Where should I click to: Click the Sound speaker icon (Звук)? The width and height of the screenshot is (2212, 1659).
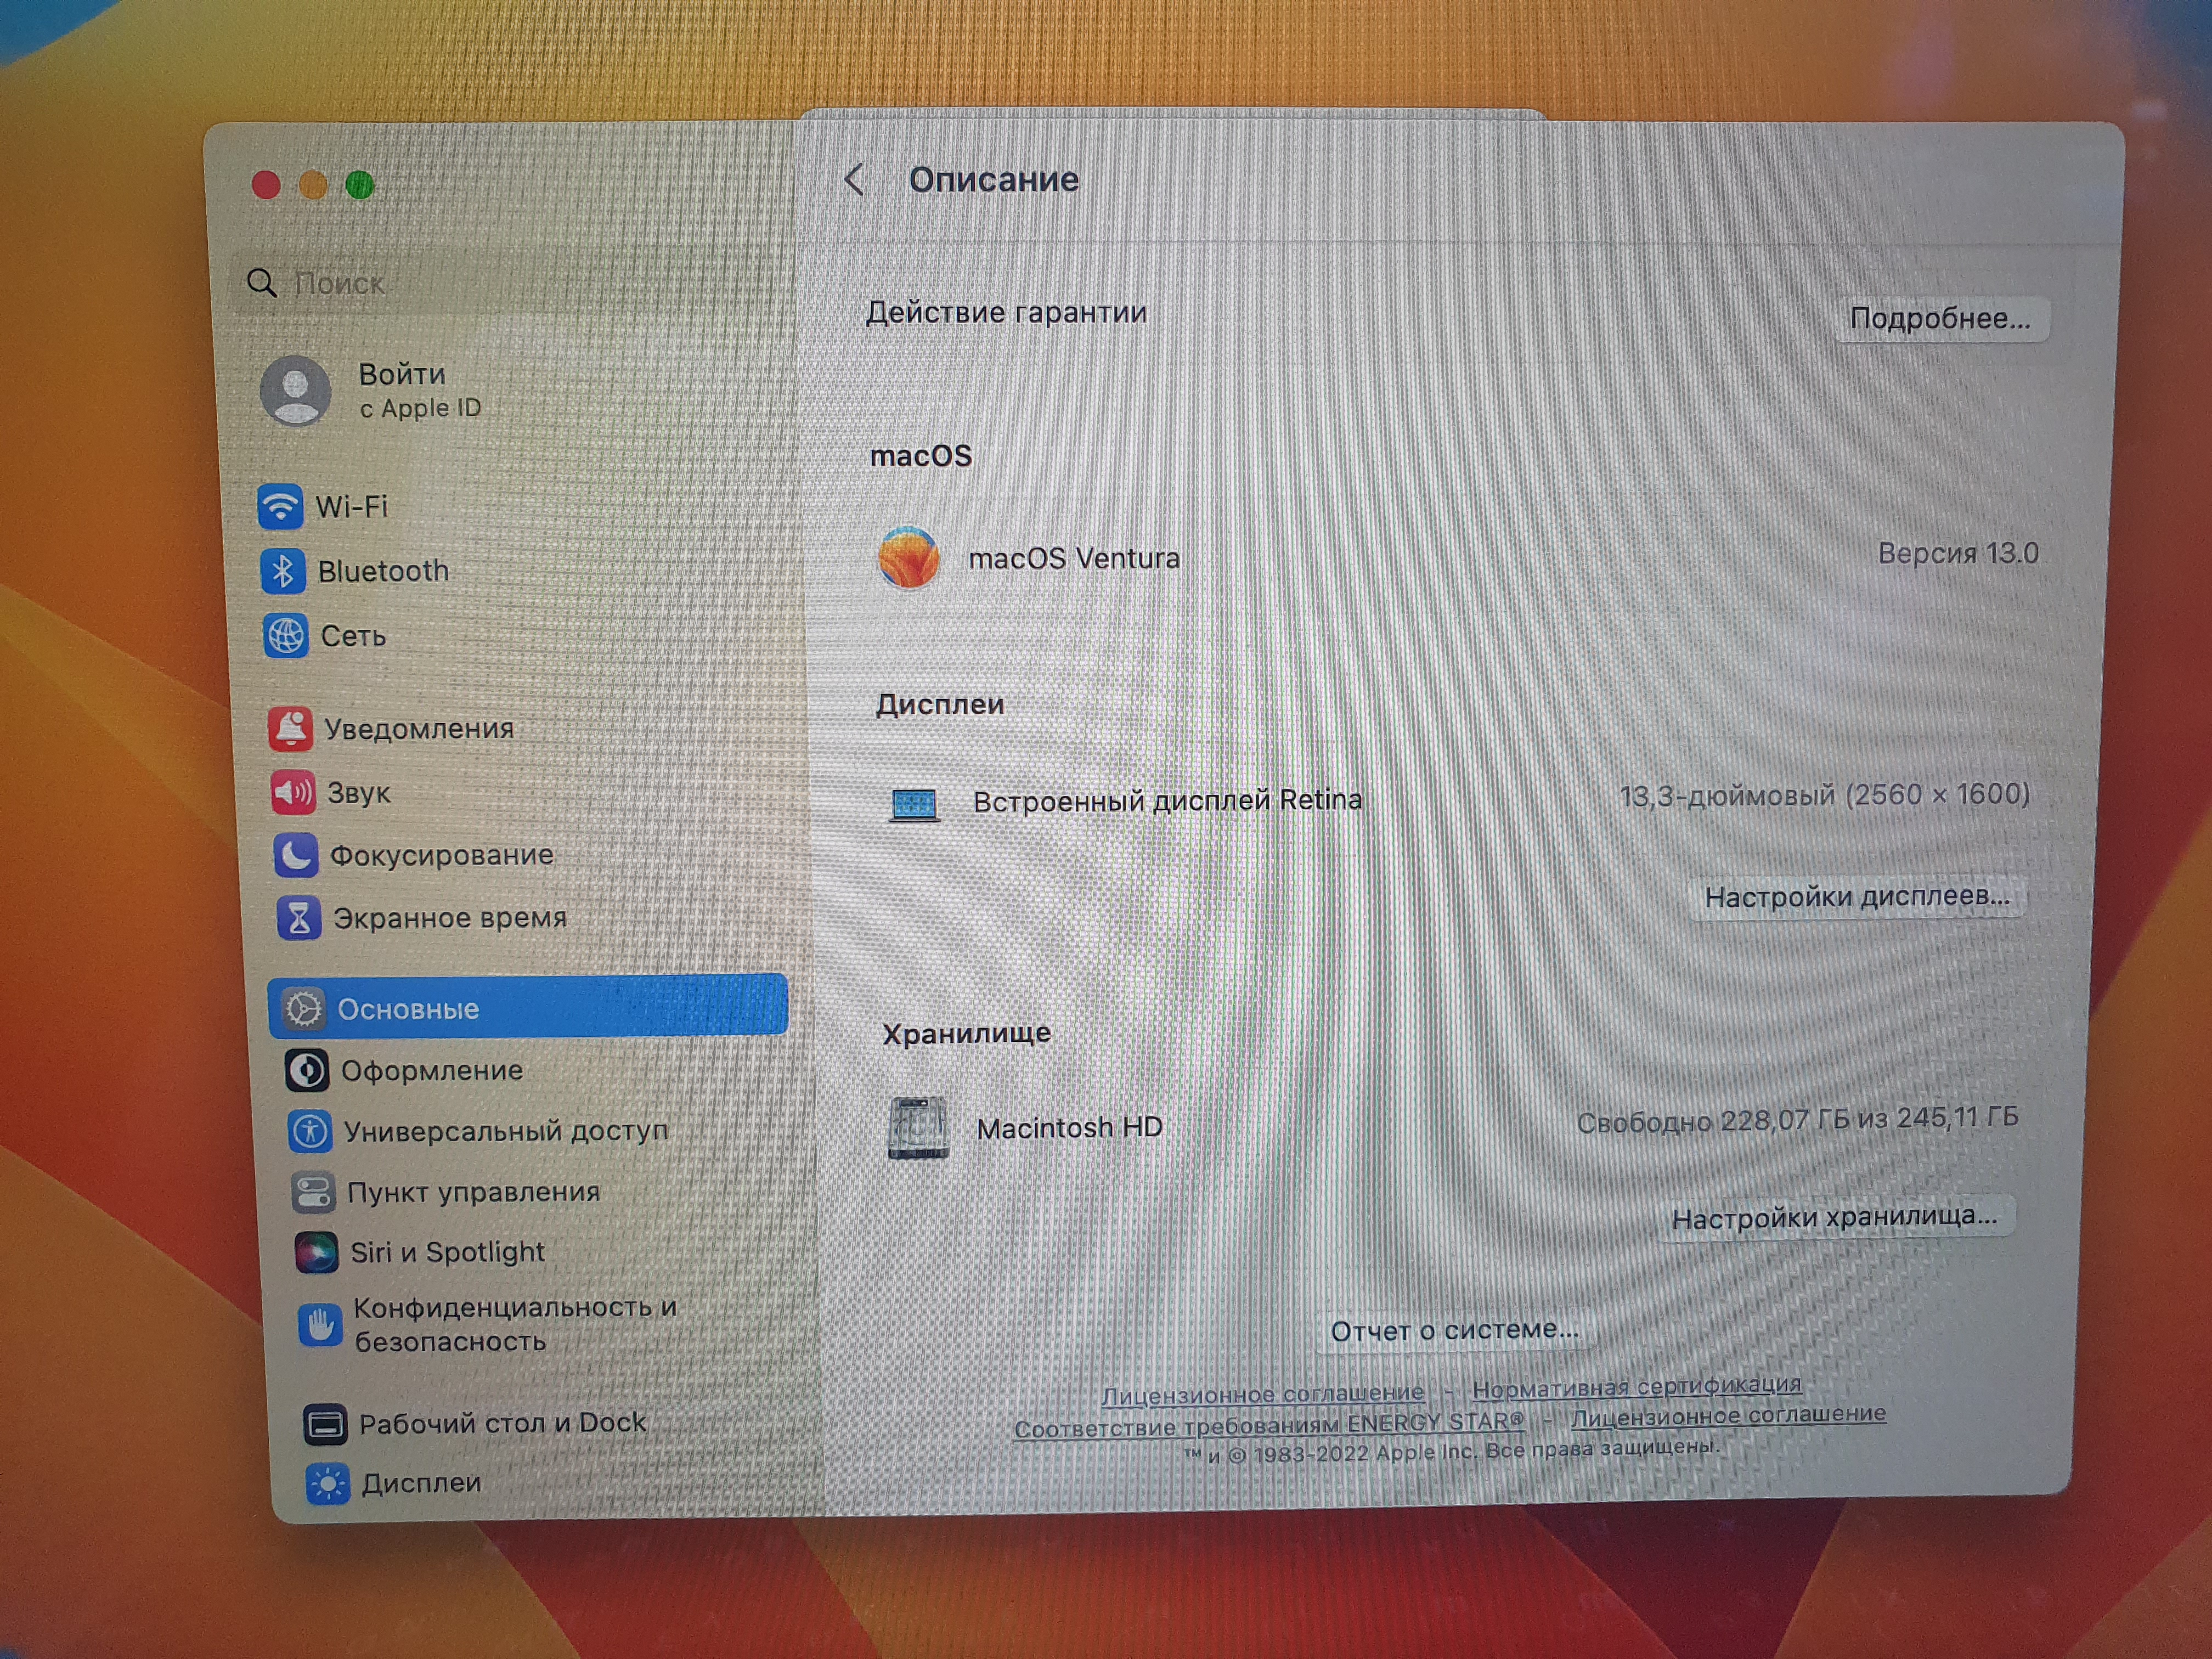point(293,792)
